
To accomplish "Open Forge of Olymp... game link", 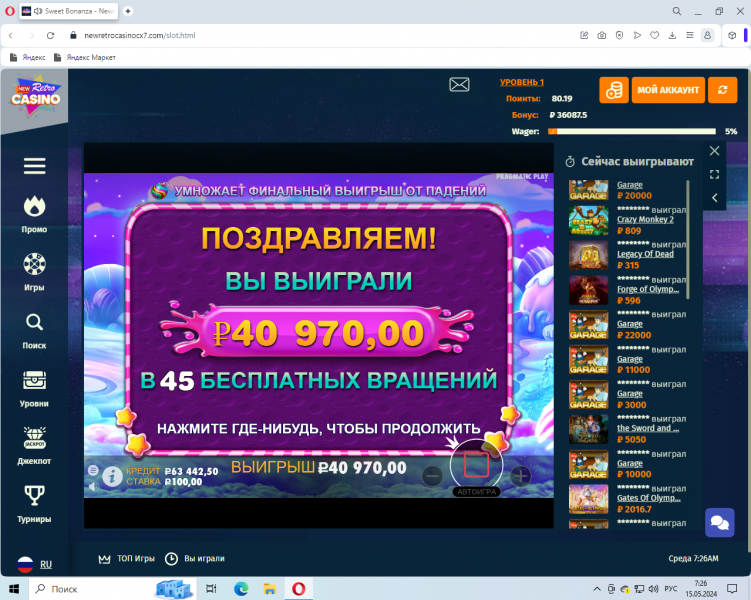I will (x=648, y=289).
